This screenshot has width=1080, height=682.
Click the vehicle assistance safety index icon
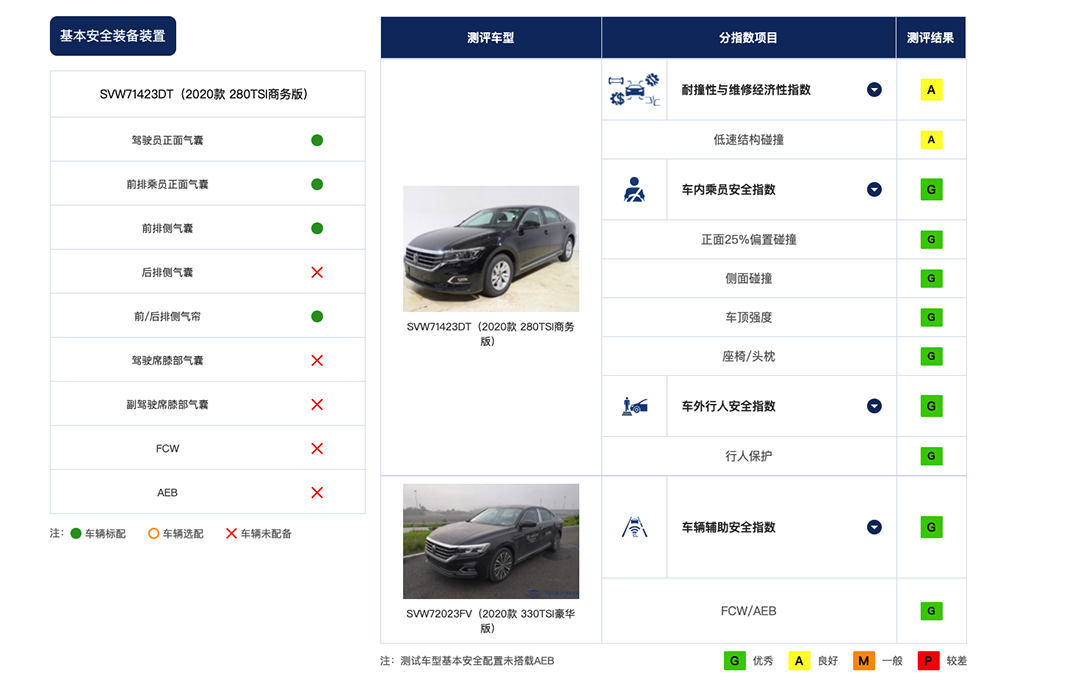634,527
